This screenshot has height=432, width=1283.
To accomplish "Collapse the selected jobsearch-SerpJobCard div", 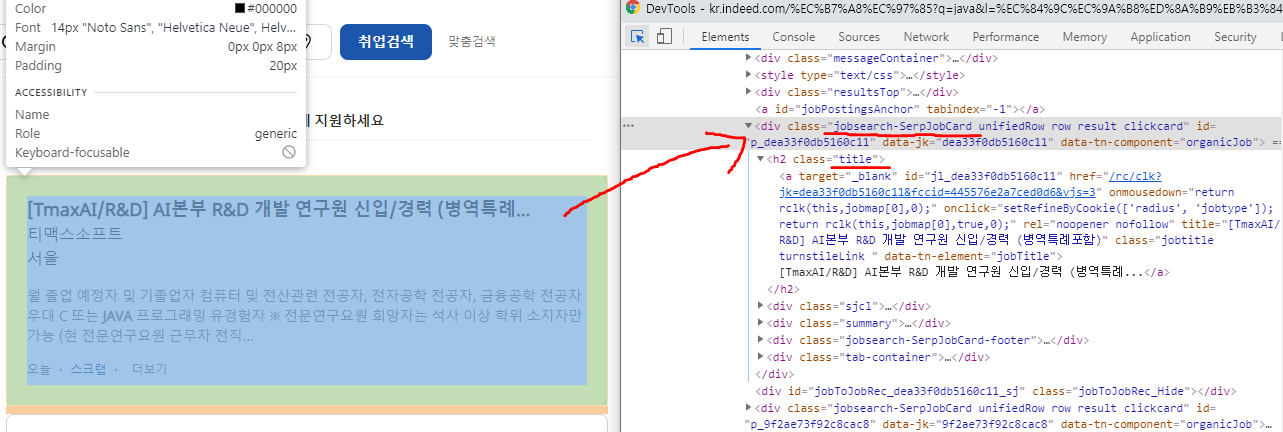I will point(749,126).
